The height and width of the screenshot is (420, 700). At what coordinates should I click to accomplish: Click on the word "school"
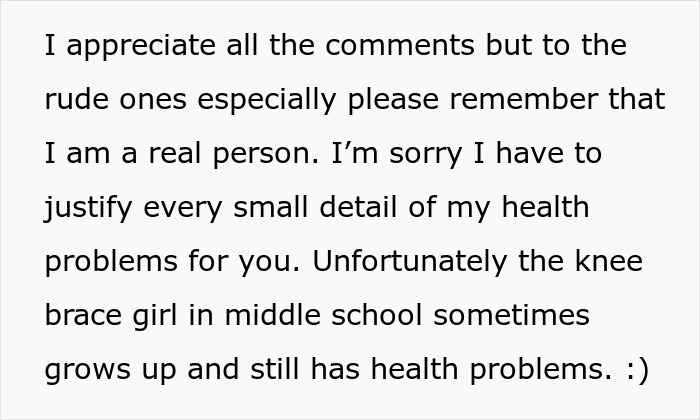[x=377, y=315]
